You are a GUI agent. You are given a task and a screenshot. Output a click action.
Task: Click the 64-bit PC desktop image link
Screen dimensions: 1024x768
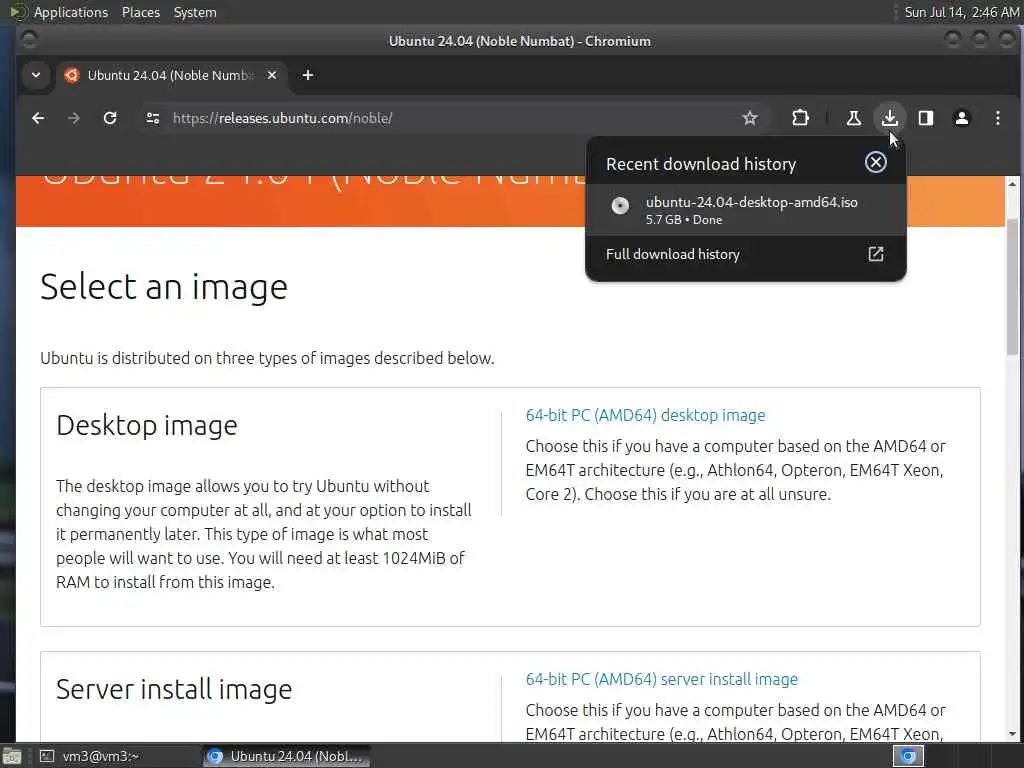(645, 415)
